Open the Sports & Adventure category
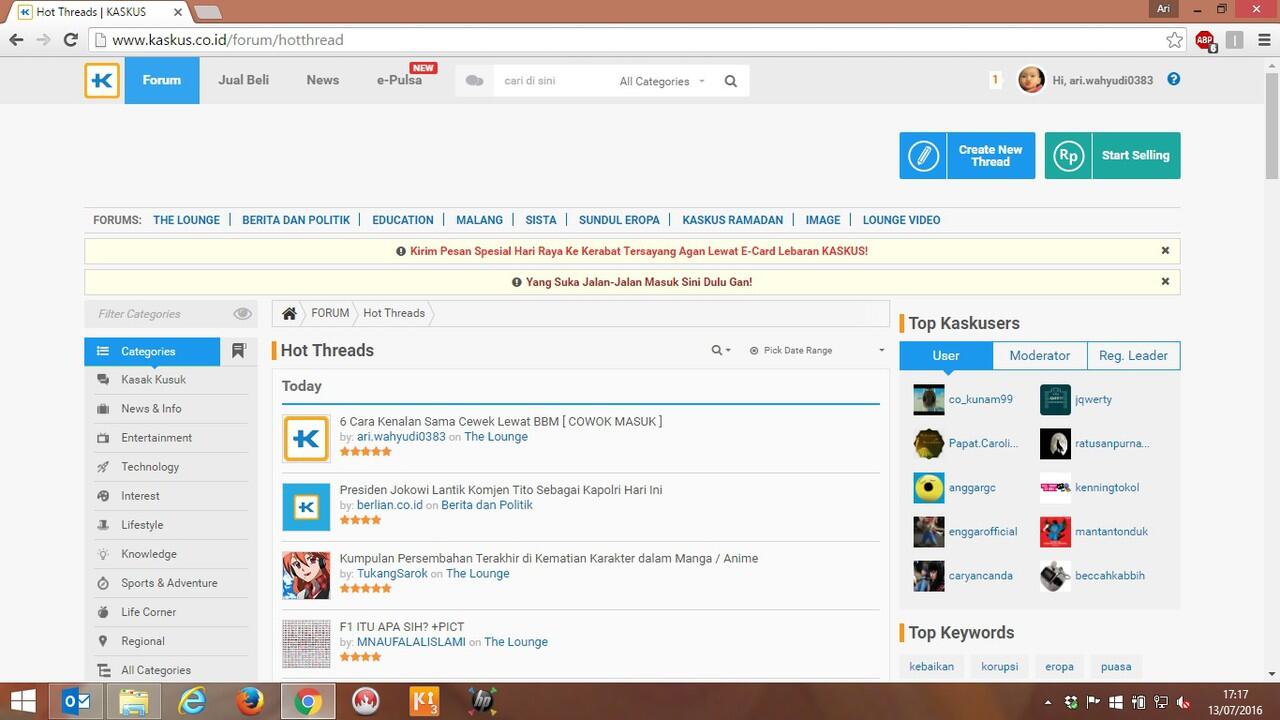The height and width of the screenshot is (720, 1280). [x=169, y=583]
